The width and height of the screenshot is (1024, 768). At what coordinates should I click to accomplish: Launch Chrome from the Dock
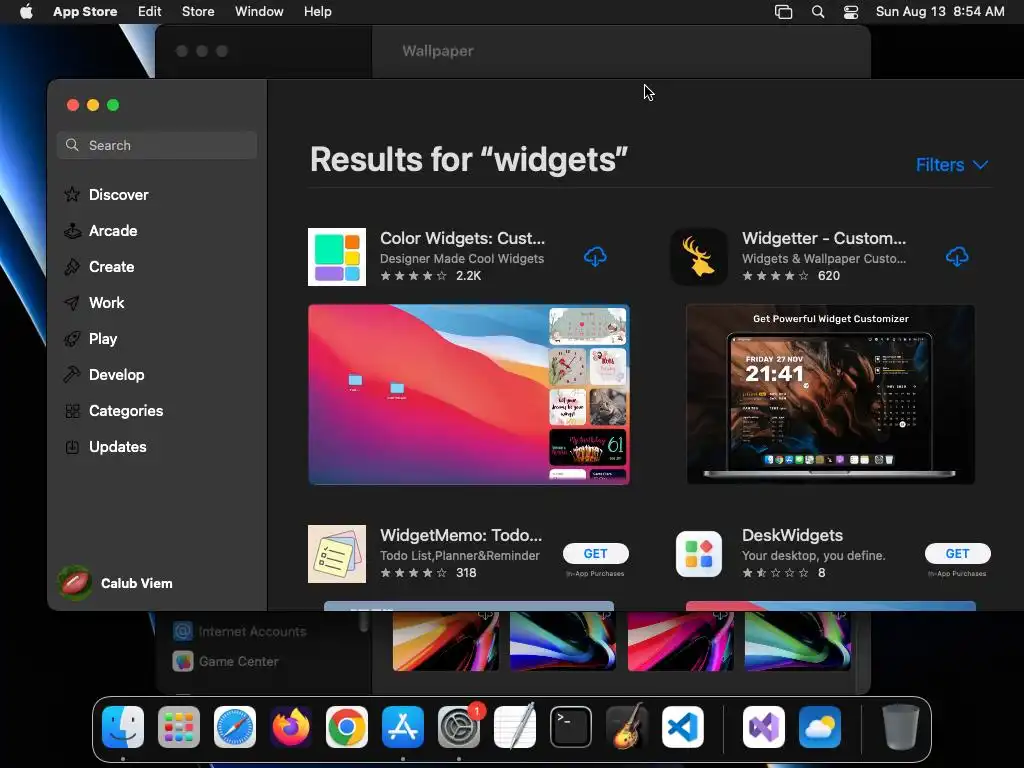pos(347,727)
